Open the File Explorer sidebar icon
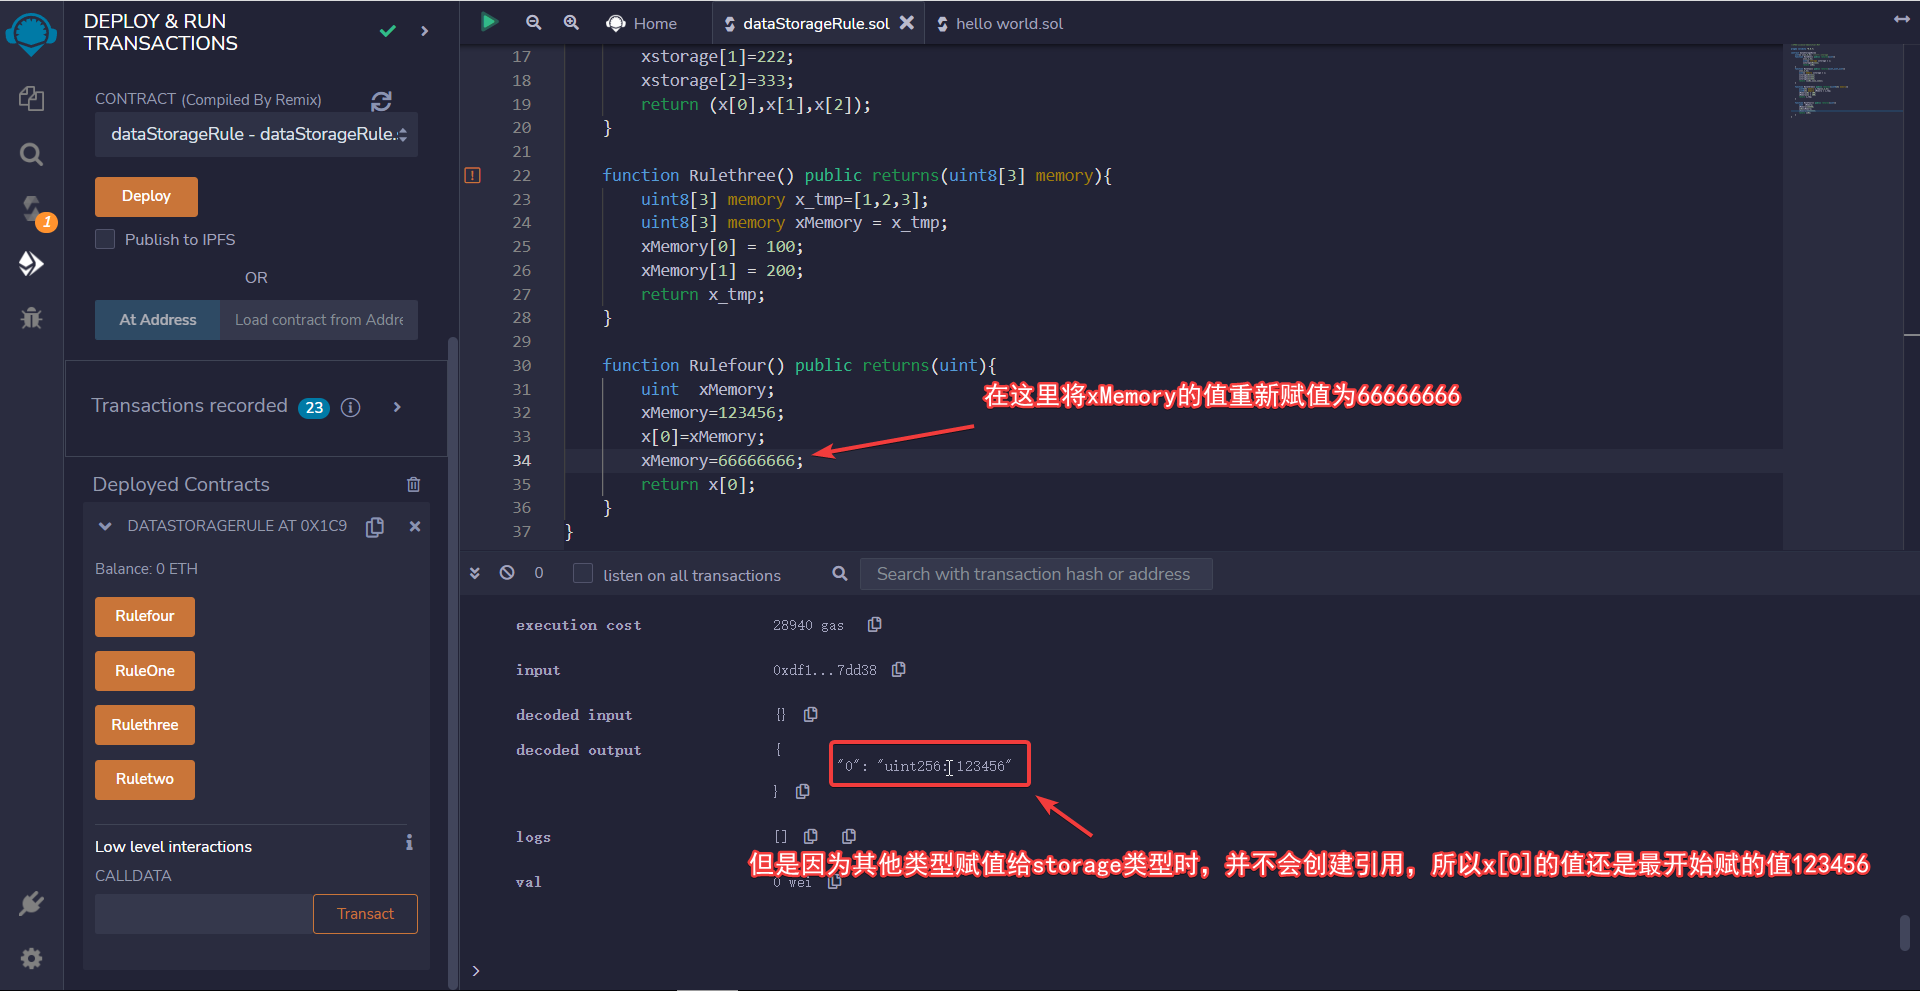This screenshot has width=1920, height=991. point(31,98)
